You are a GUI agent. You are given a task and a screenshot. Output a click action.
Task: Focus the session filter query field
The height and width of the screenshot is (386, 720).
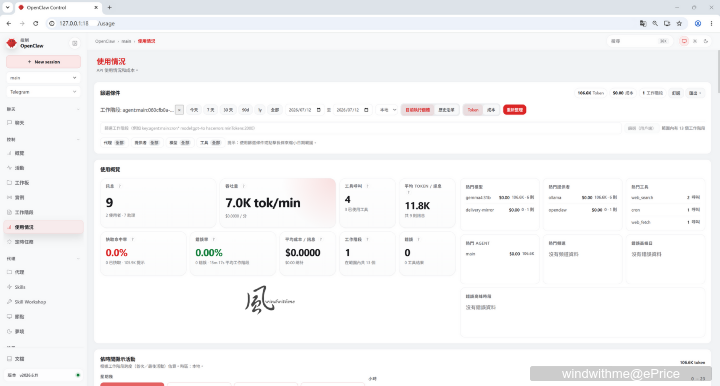pos(361,128)
